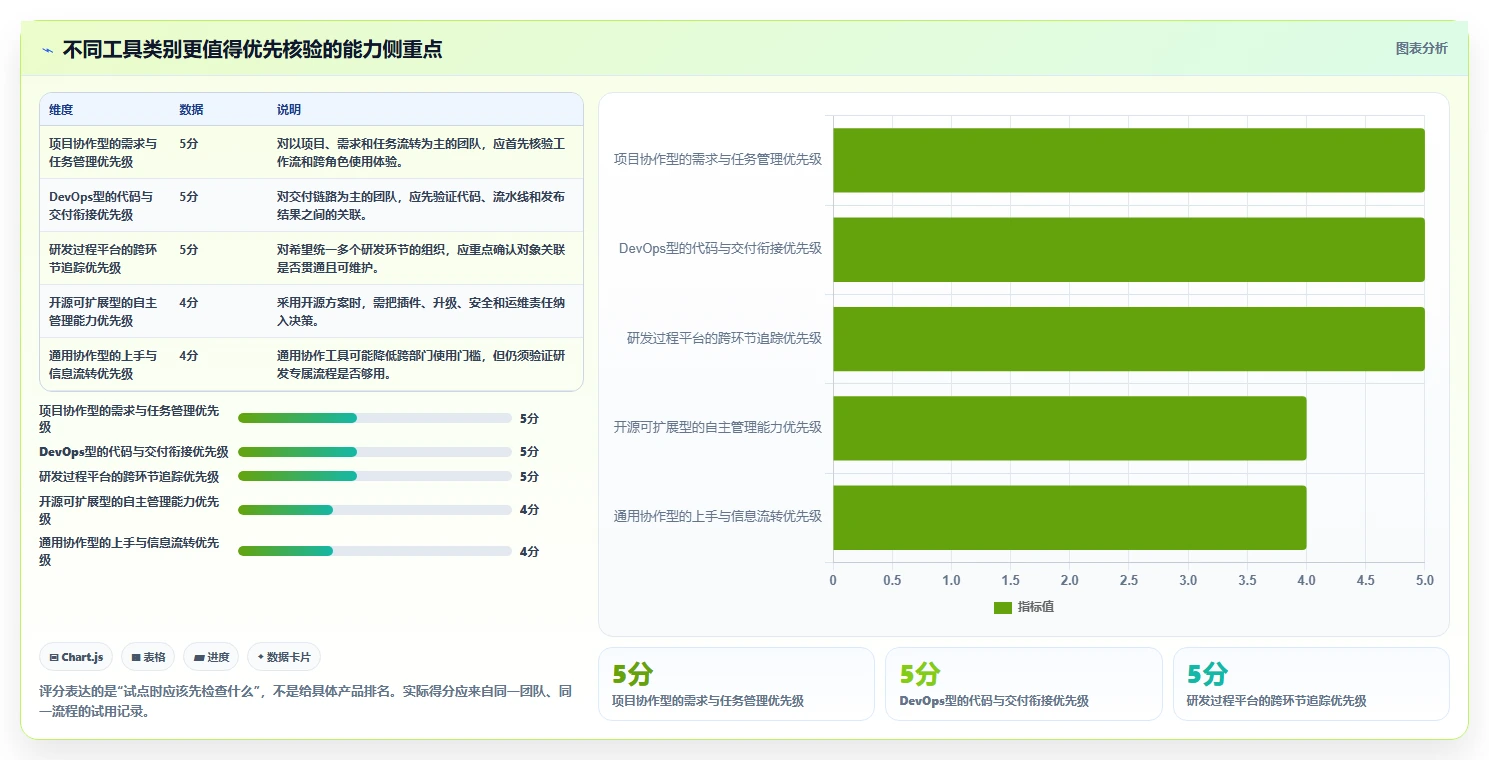
Task: Click the description starting 通用协作工具可能降低
Action: click(421, 364)
